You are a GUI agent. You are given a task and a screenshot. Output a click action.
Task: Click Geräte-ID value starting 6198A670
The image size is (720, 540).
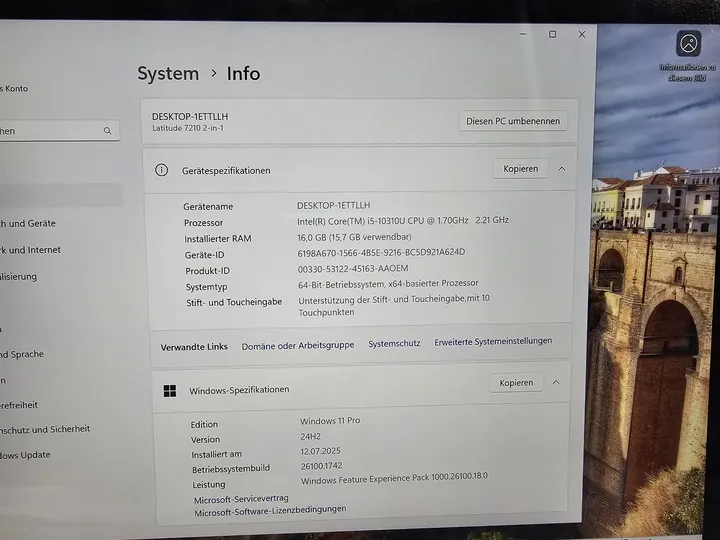(x=381, y=253)
